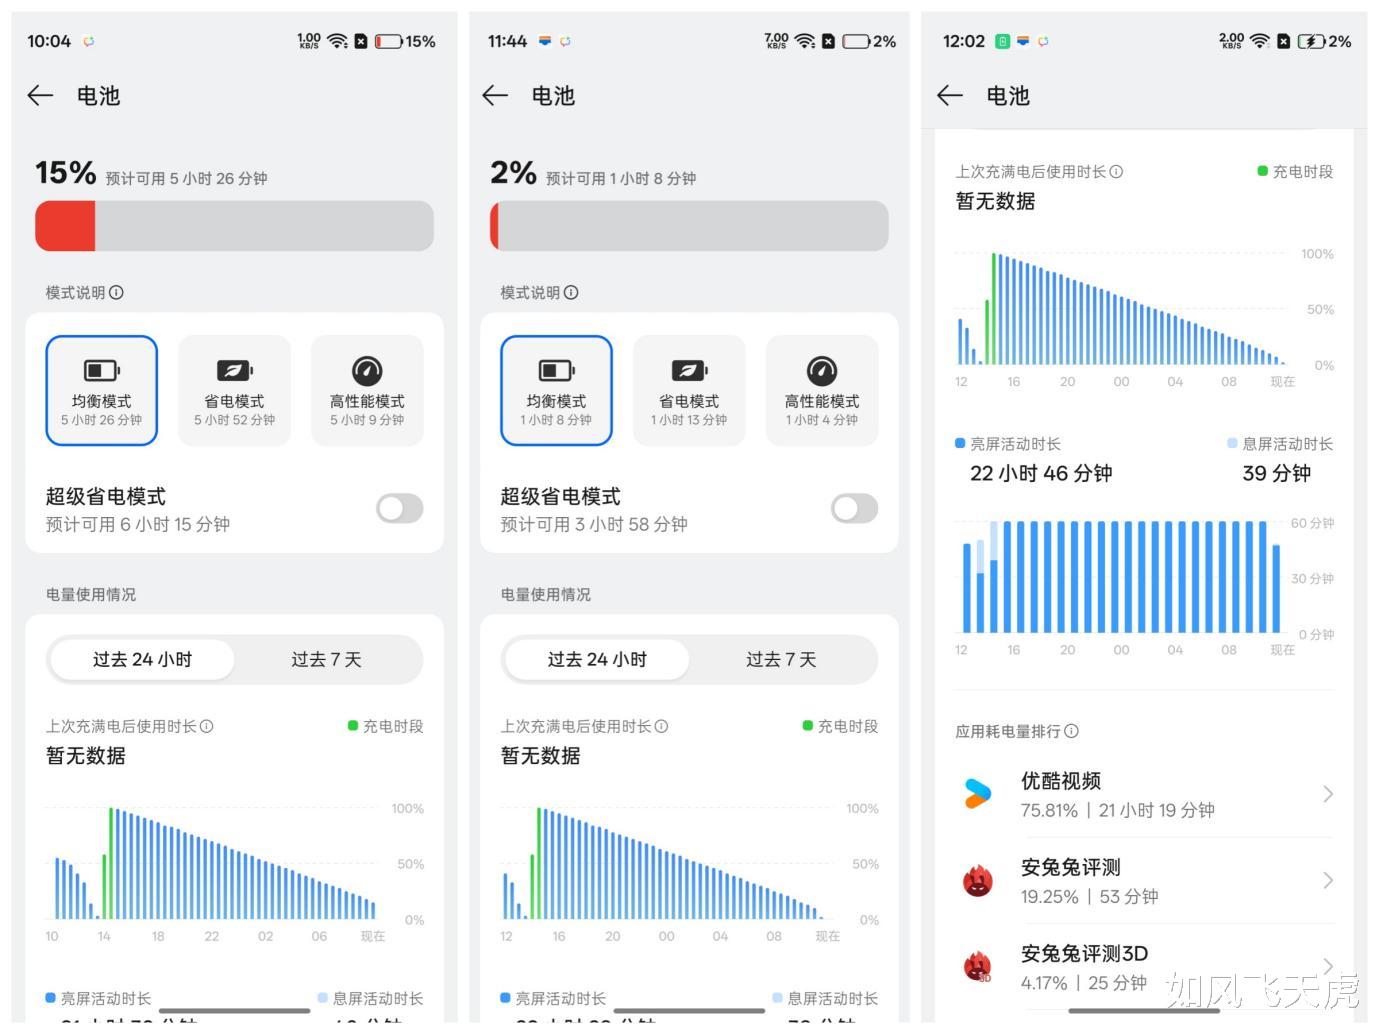Tap the 均衡模式 battery icon in the 10:04 screen
This screenshot has width=1379, height=1034.
point(101,371)
